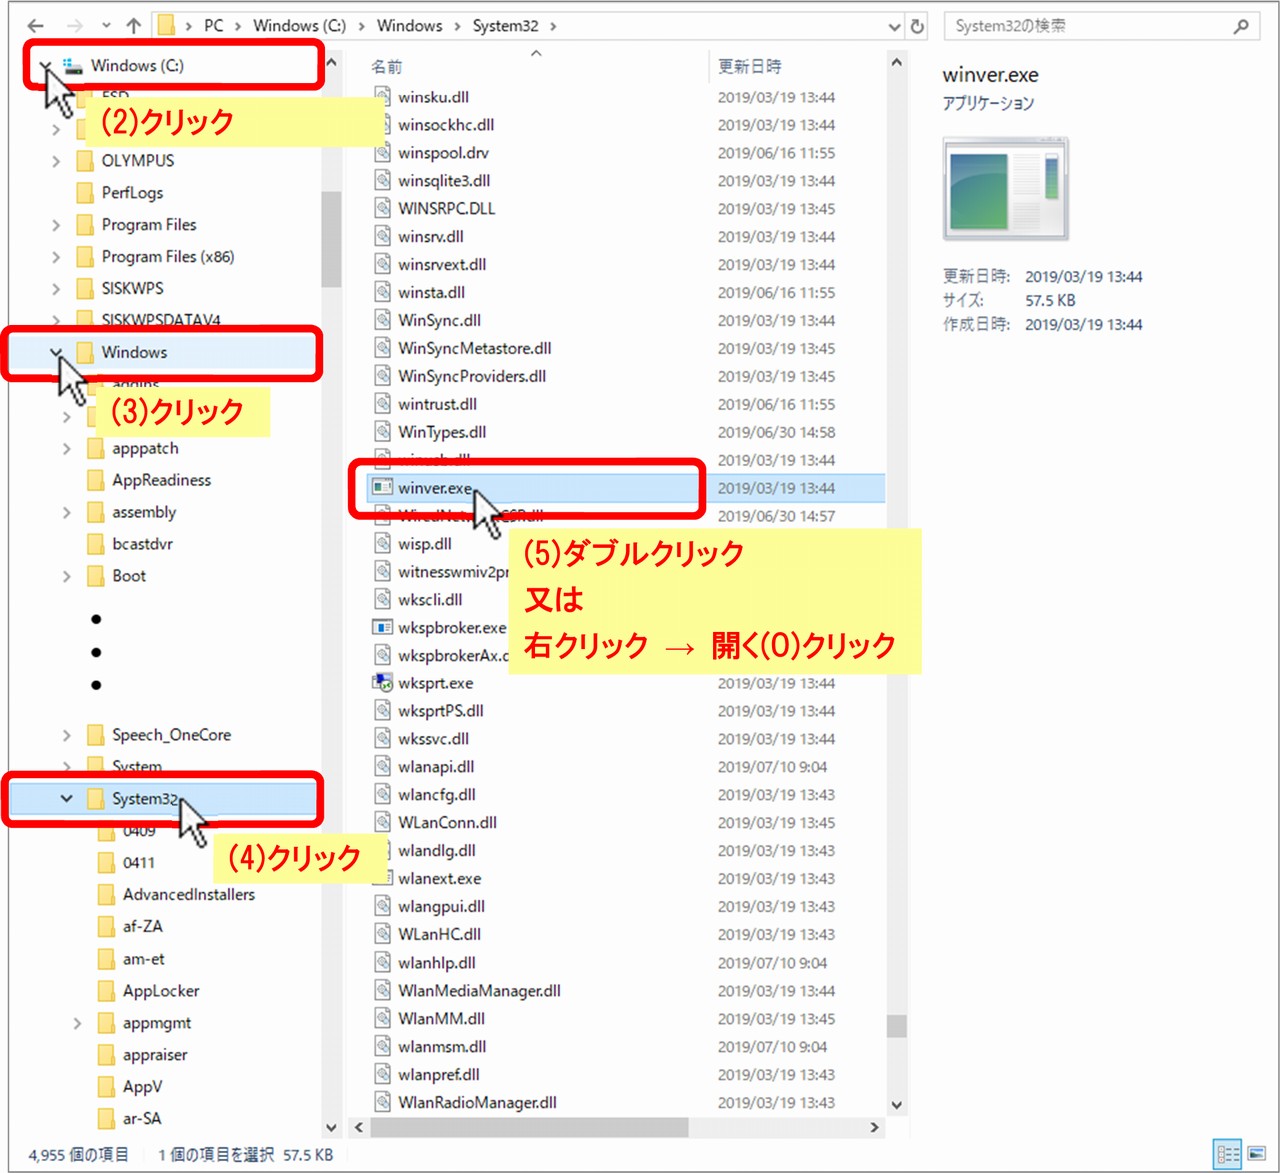Click the file list vertical scrollbar thumb
The height and width of the screenshot is (1173, 1280).
click(x=897, y=1027)
